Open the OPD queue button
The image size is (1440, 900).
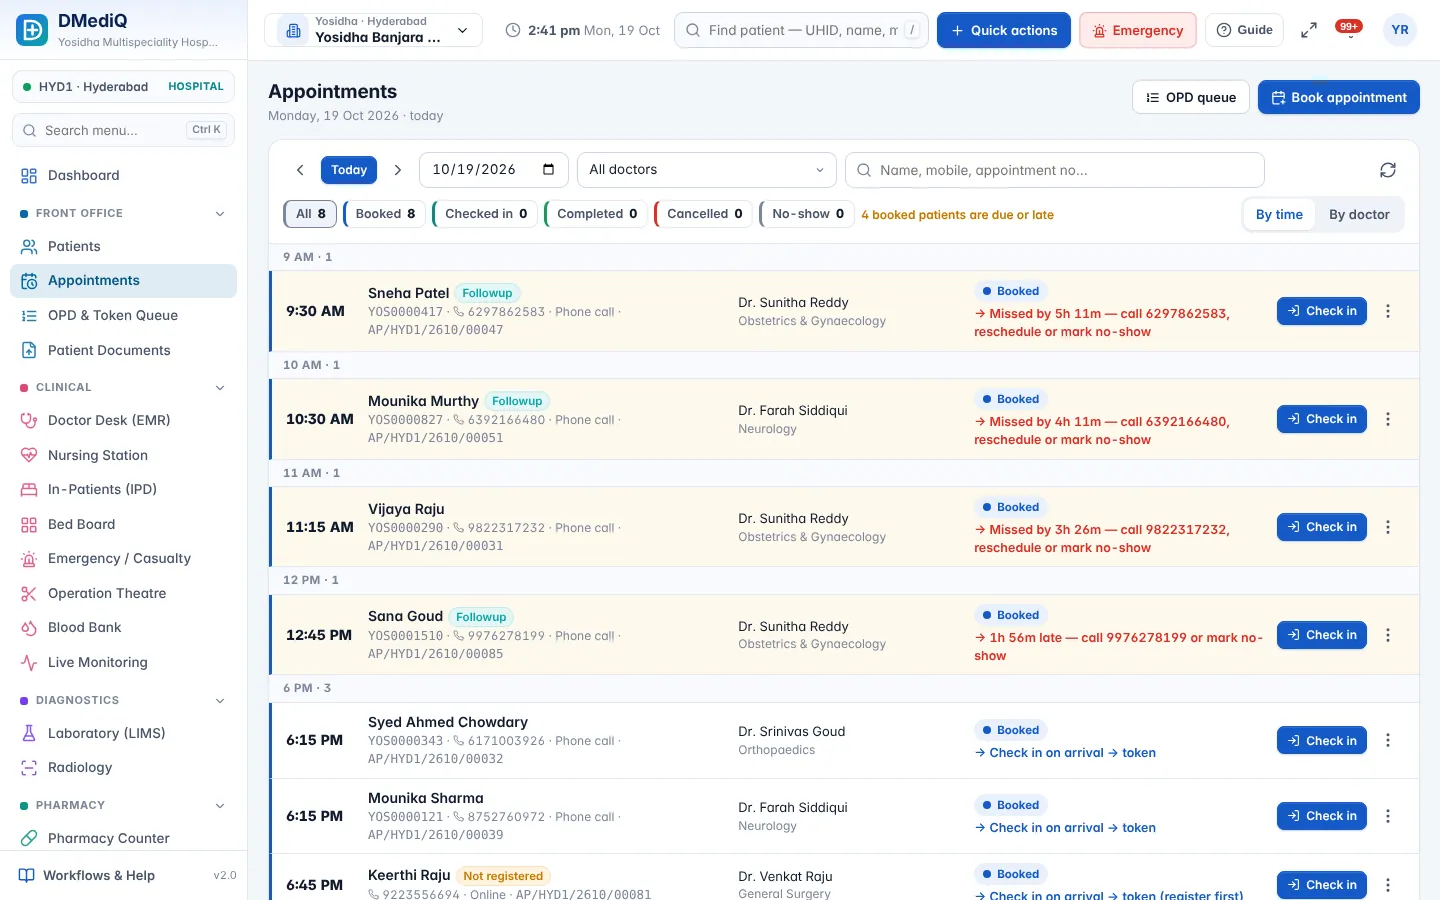coord(1191,97)
